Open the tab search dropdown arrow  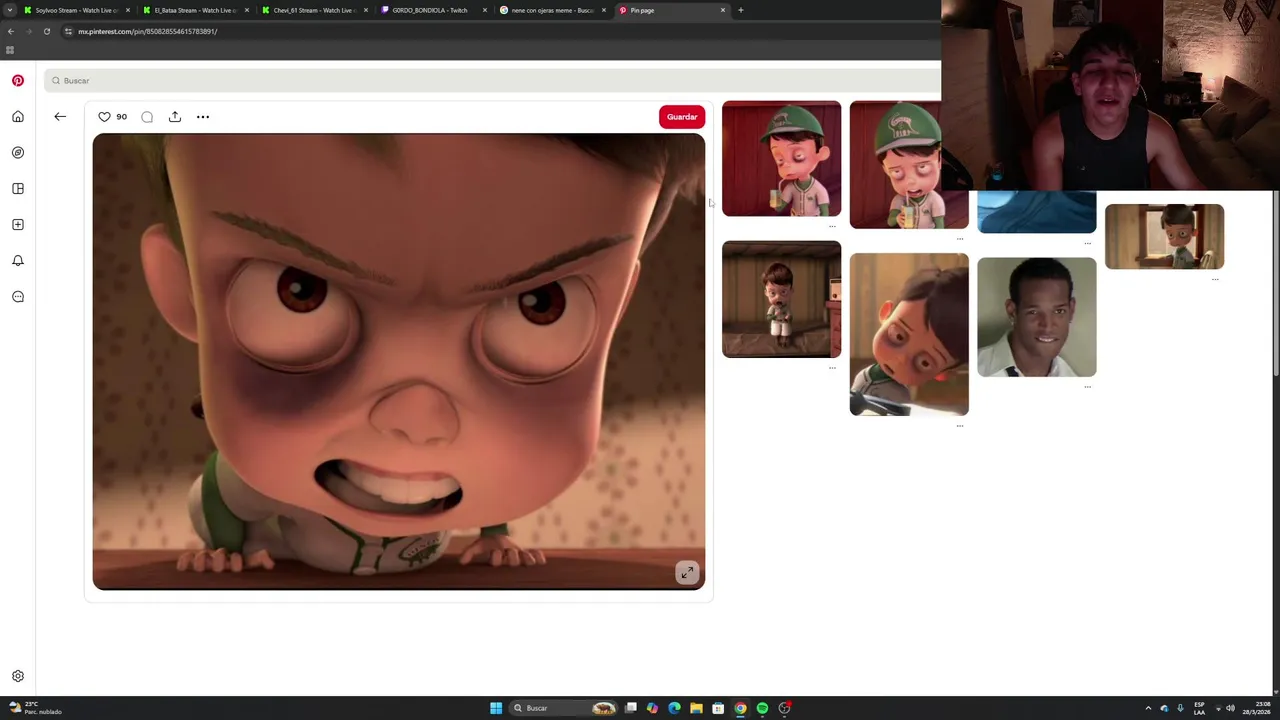coord(10,10)
